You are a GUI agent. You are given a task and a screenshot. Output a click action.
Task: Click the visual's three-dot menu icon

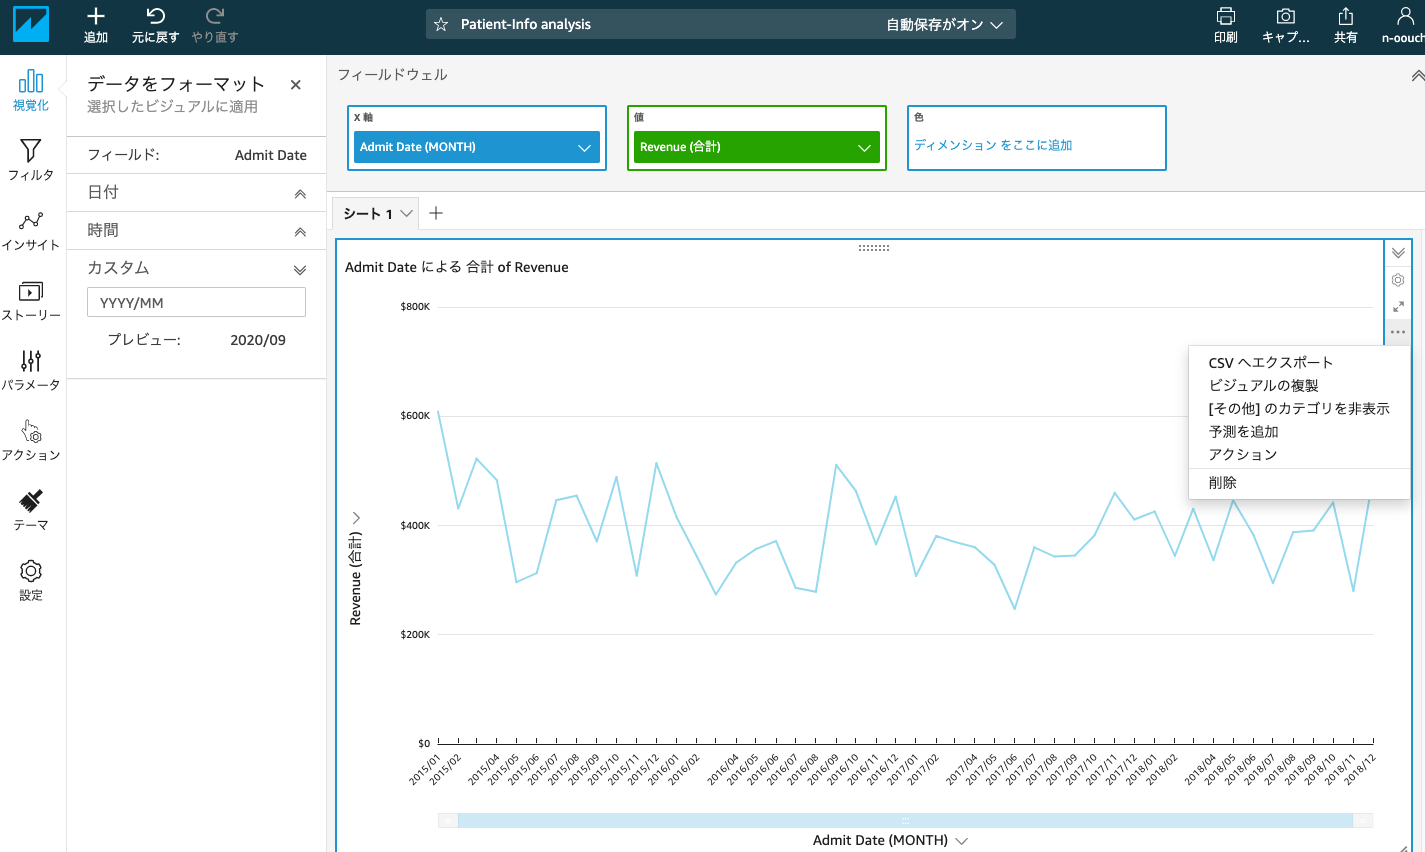1398,332
